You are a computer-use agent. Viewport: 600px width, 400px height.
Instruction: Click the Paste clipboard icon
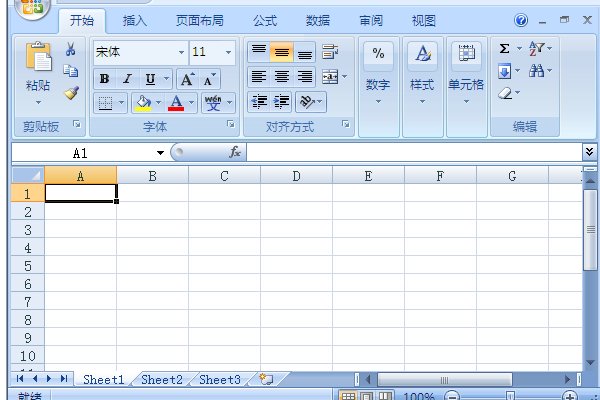point(38,57)
